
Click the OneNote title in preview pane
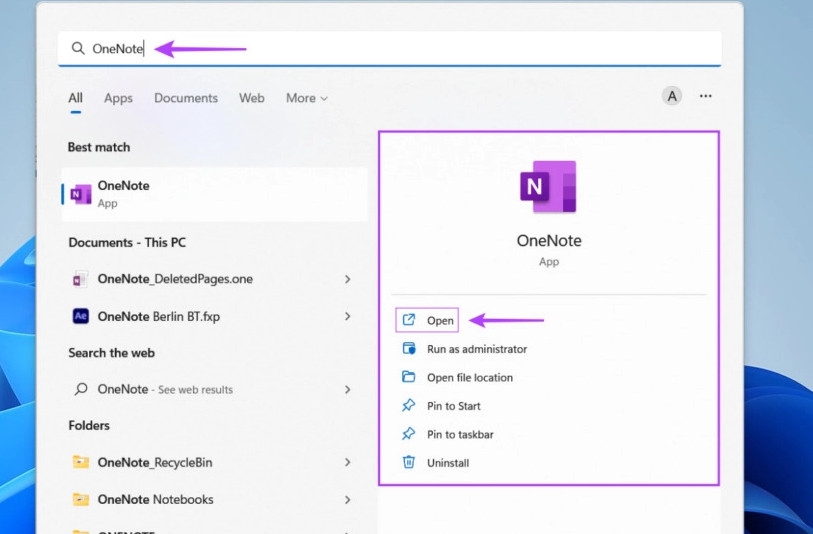(x=549, y=241)
